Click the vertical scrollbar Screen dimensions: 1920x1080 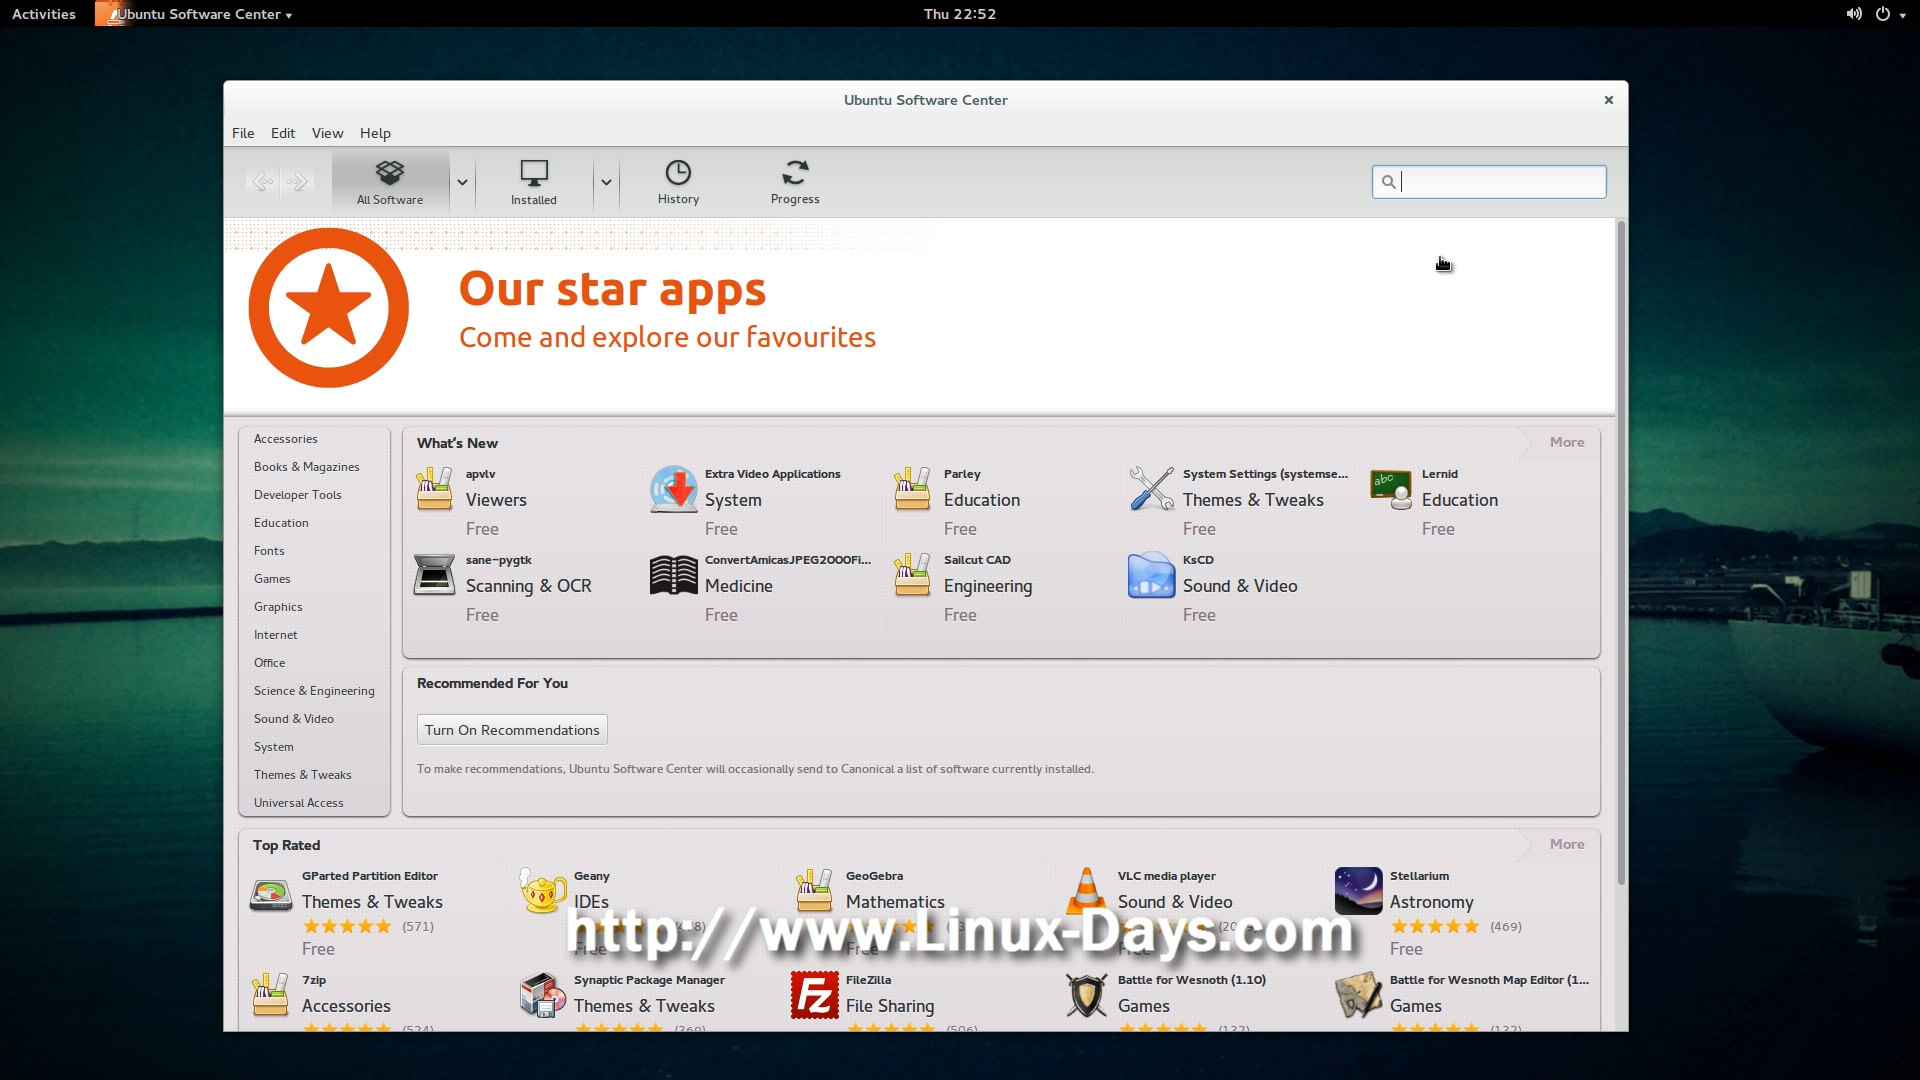click(1621, 552)
